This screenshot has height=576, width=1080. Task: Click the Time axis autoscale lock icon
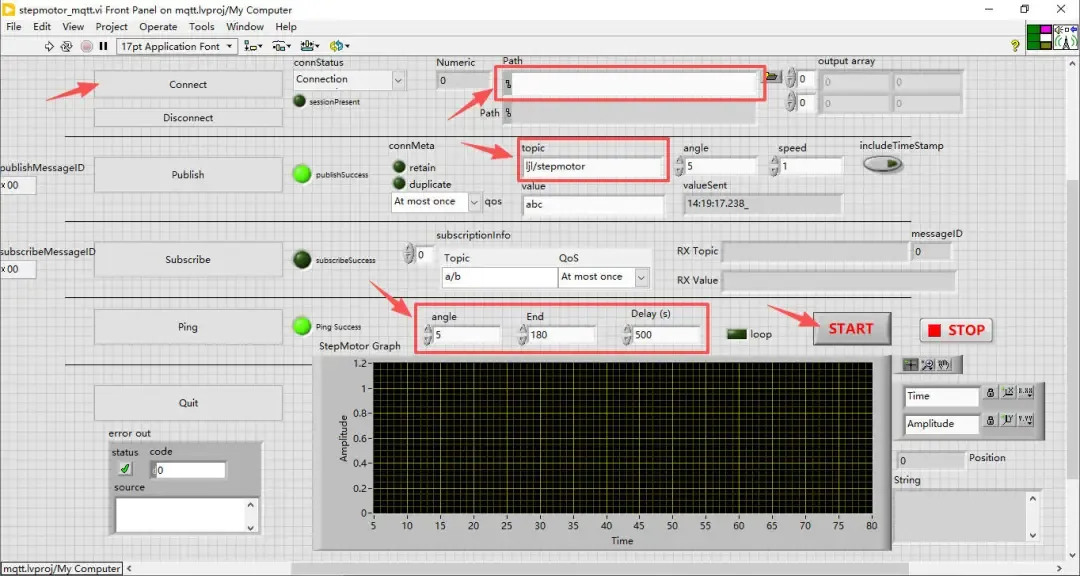click(x=990, y=393)
